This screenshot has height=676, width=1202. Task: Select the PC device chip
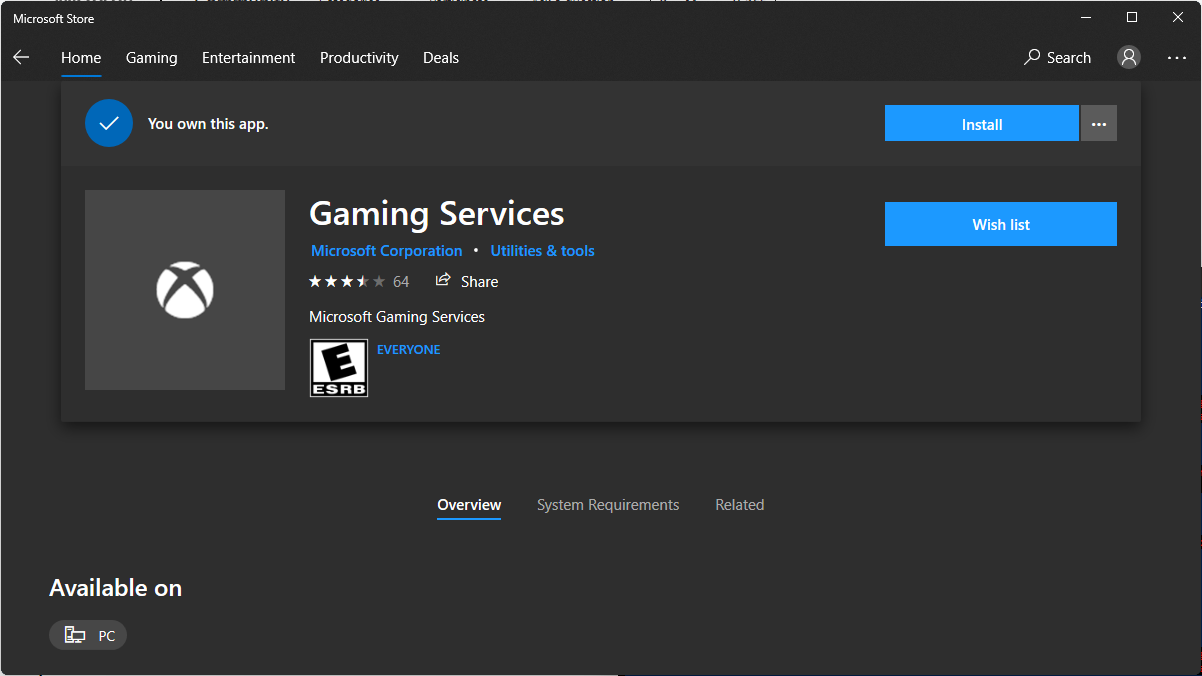point(88,635)
